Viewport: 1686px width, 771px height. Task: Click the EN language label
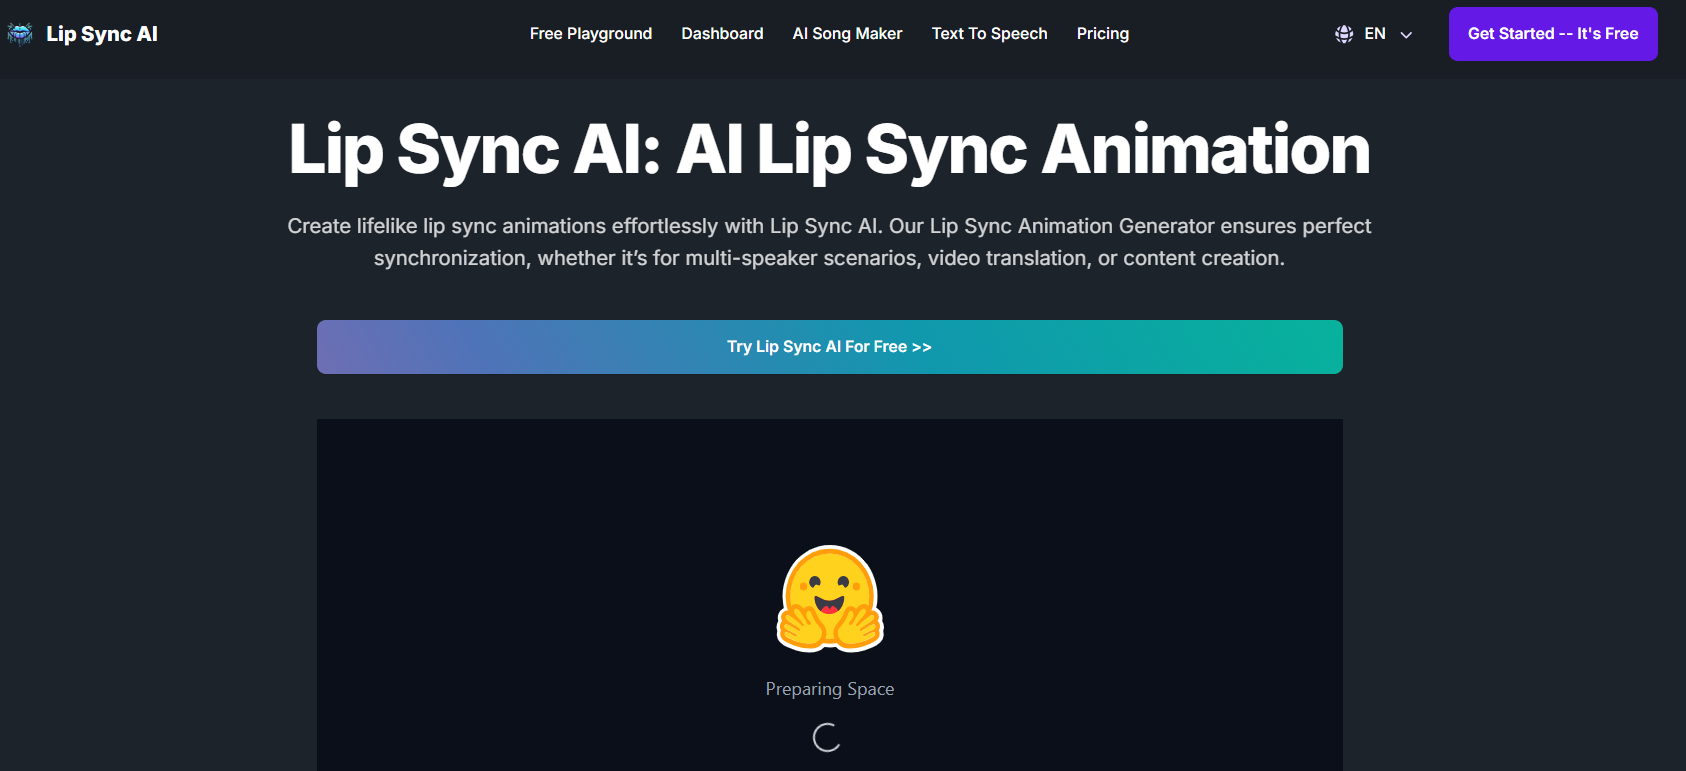1375,34
